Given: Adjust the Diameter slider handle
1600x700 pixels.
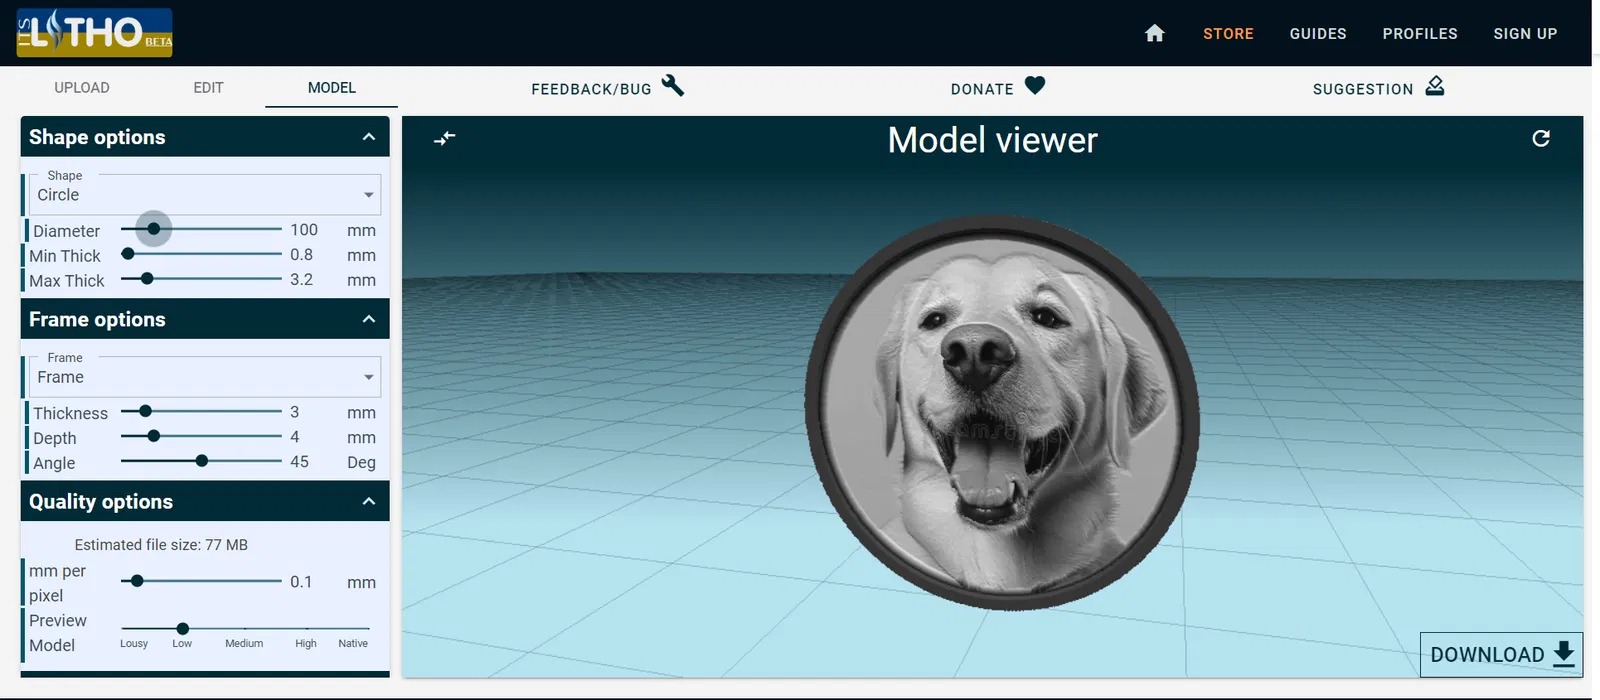Looking at the screenshot, I should 154,229.
